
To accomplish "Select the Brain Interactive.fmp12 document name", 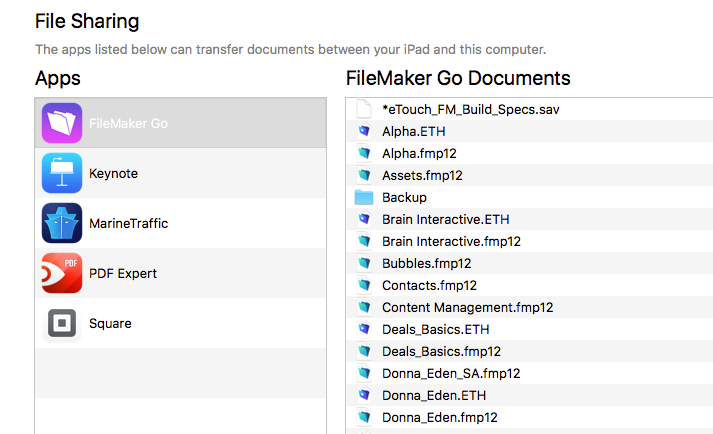I will [452, 241].
